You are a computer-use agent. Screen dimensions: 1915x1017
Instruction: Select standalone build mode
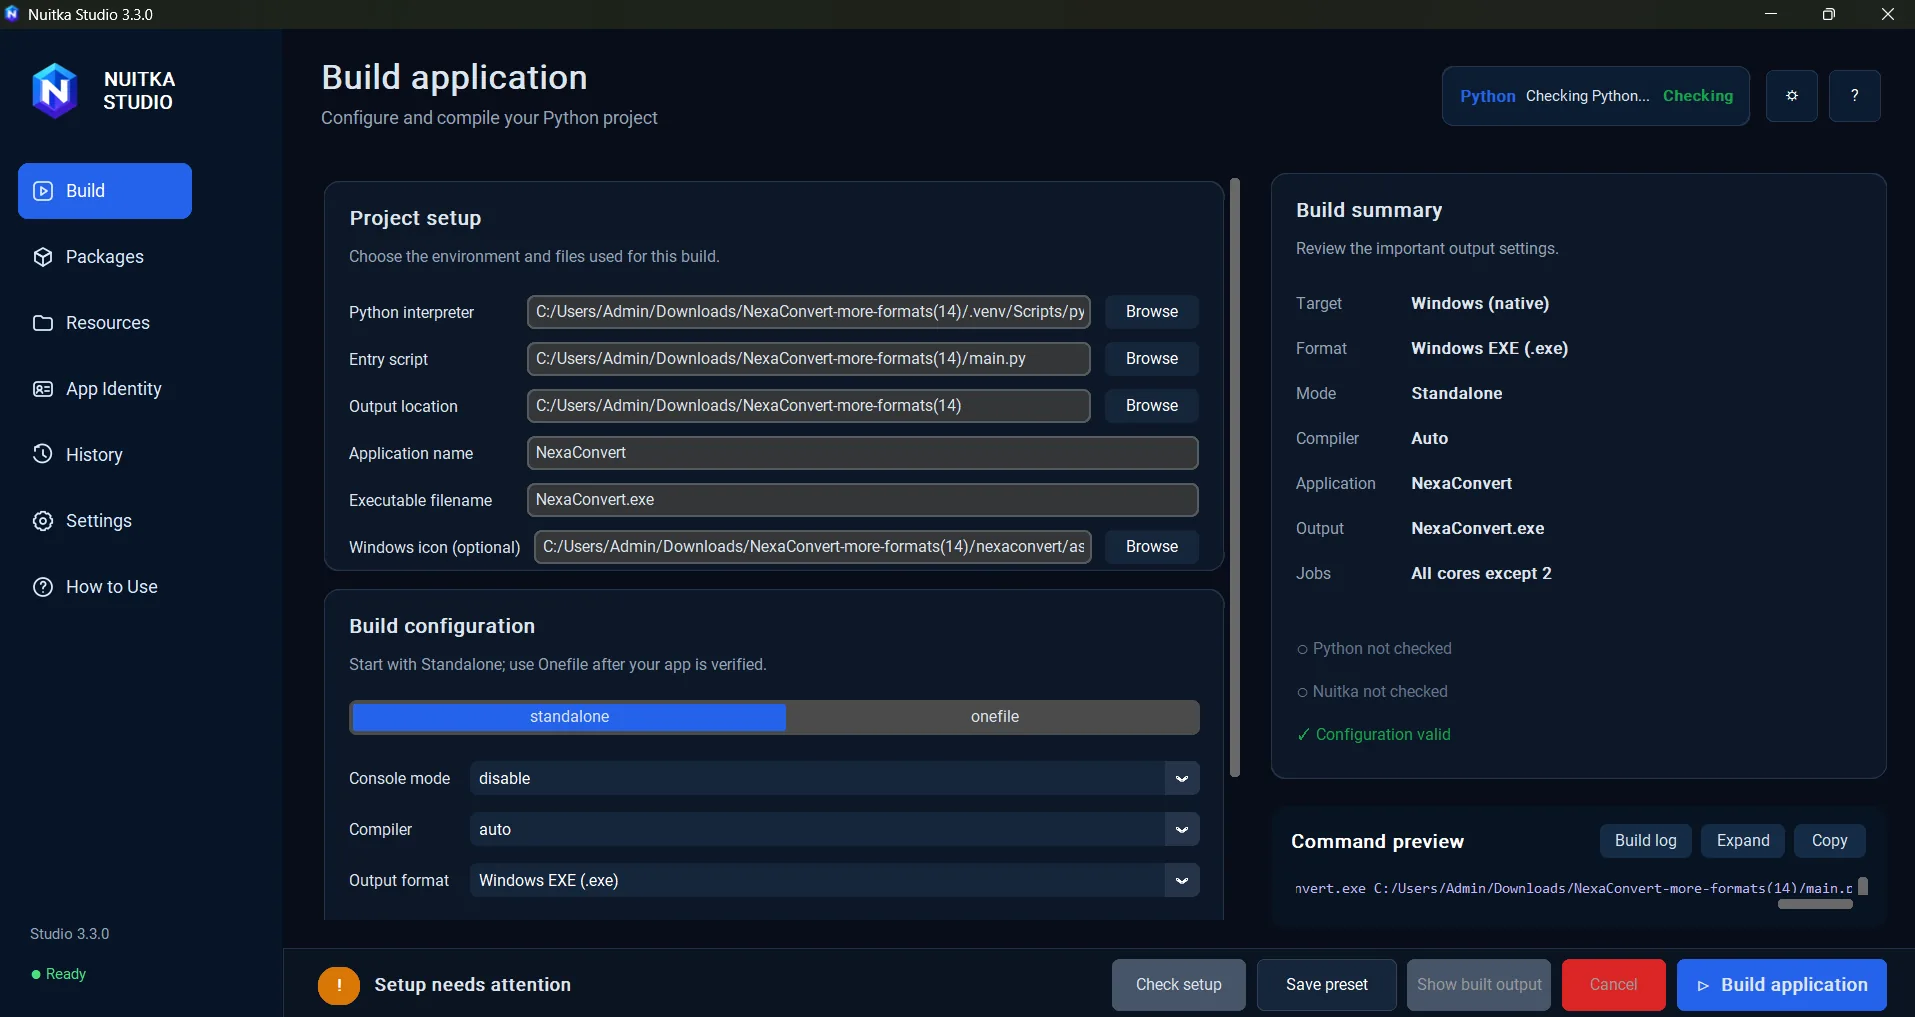coord(569,717)
